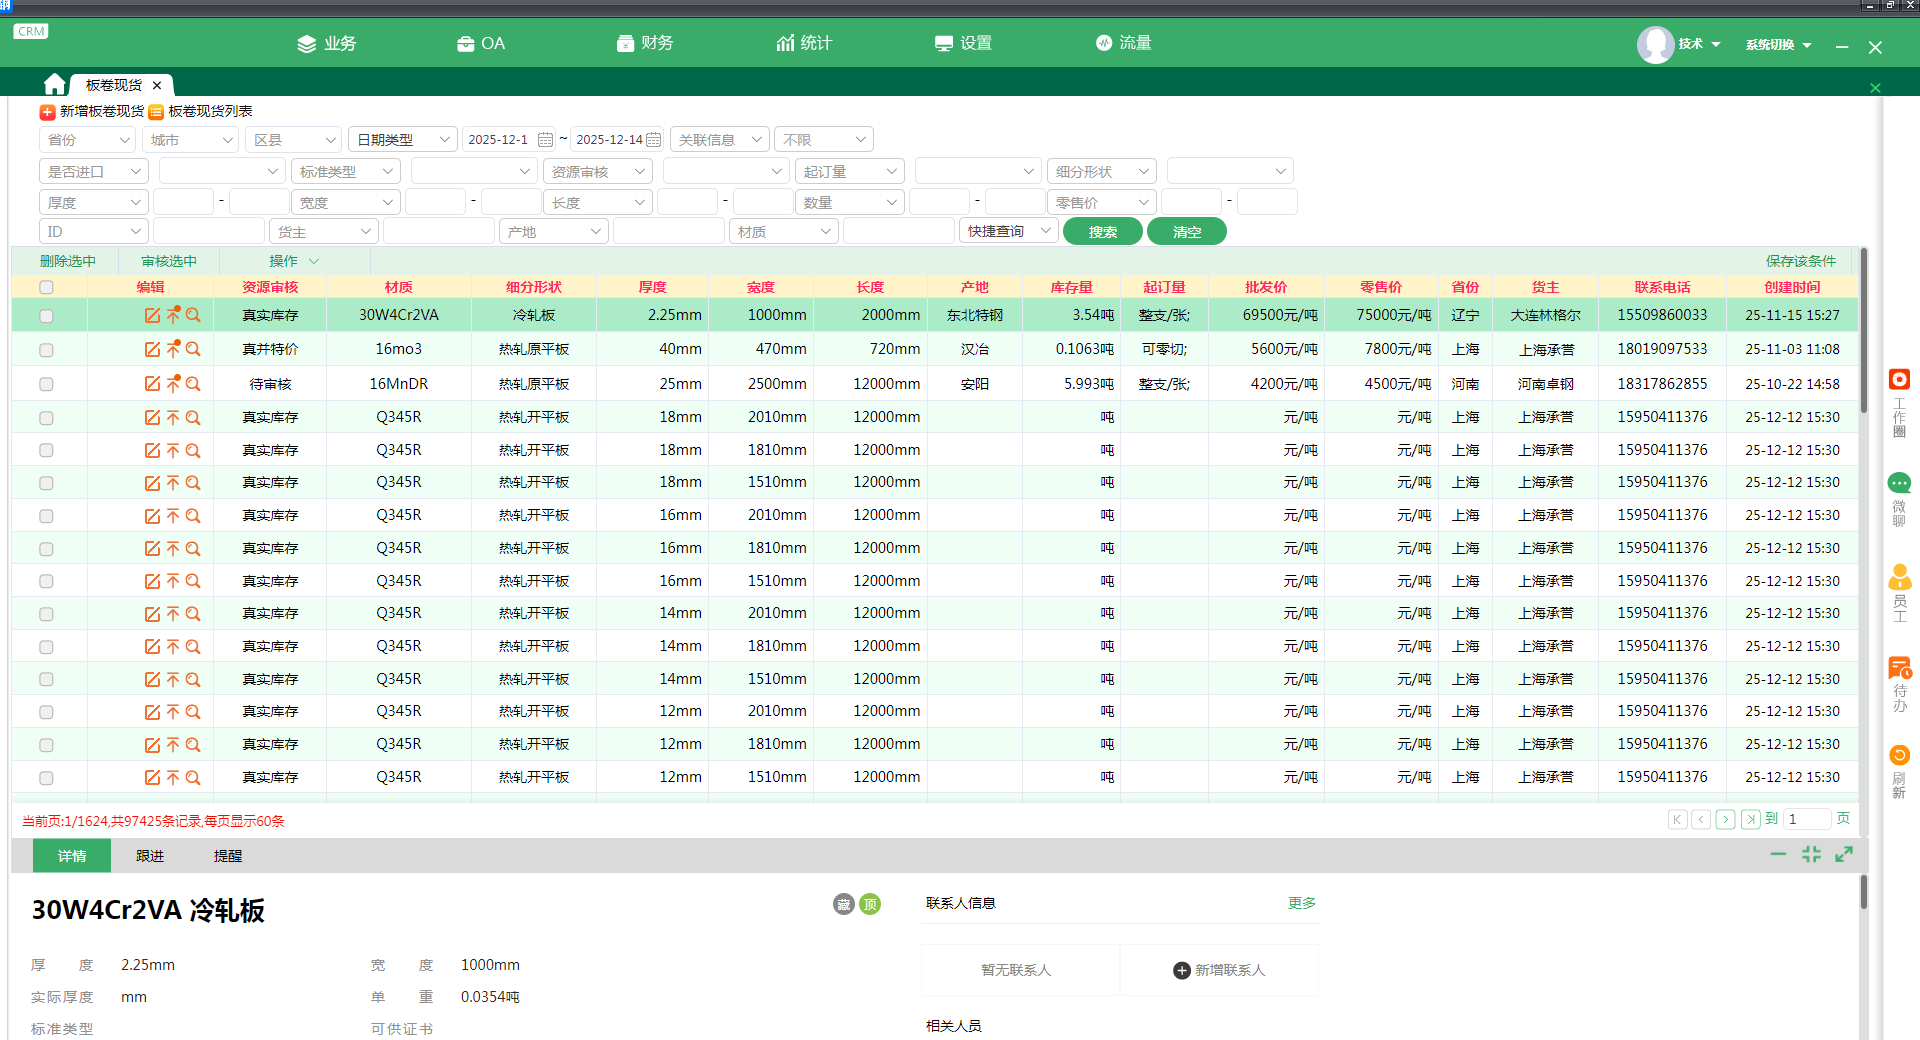This screenshot has height=1040, width=1920.
Task: Toggle the select-all checkbox in the table header
Action: (x=46, y=287)
